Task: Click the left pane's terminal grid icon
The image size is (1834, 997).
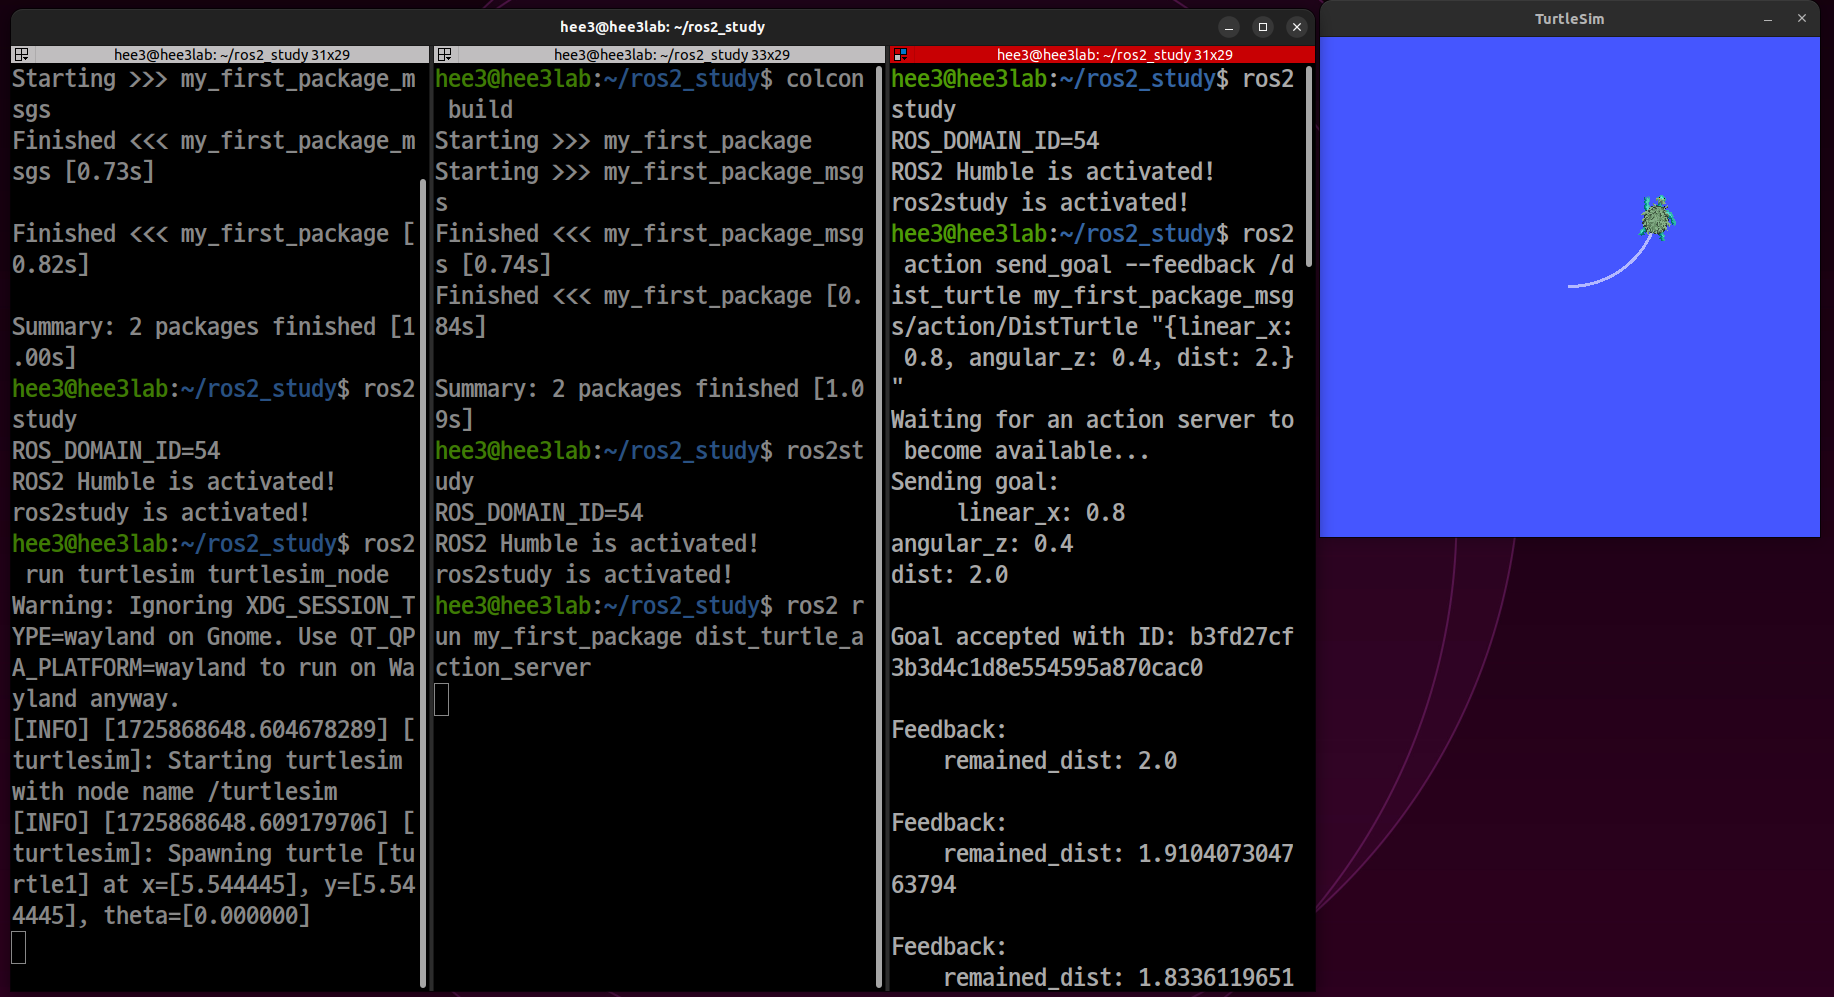Action: [x=21, y=55]
